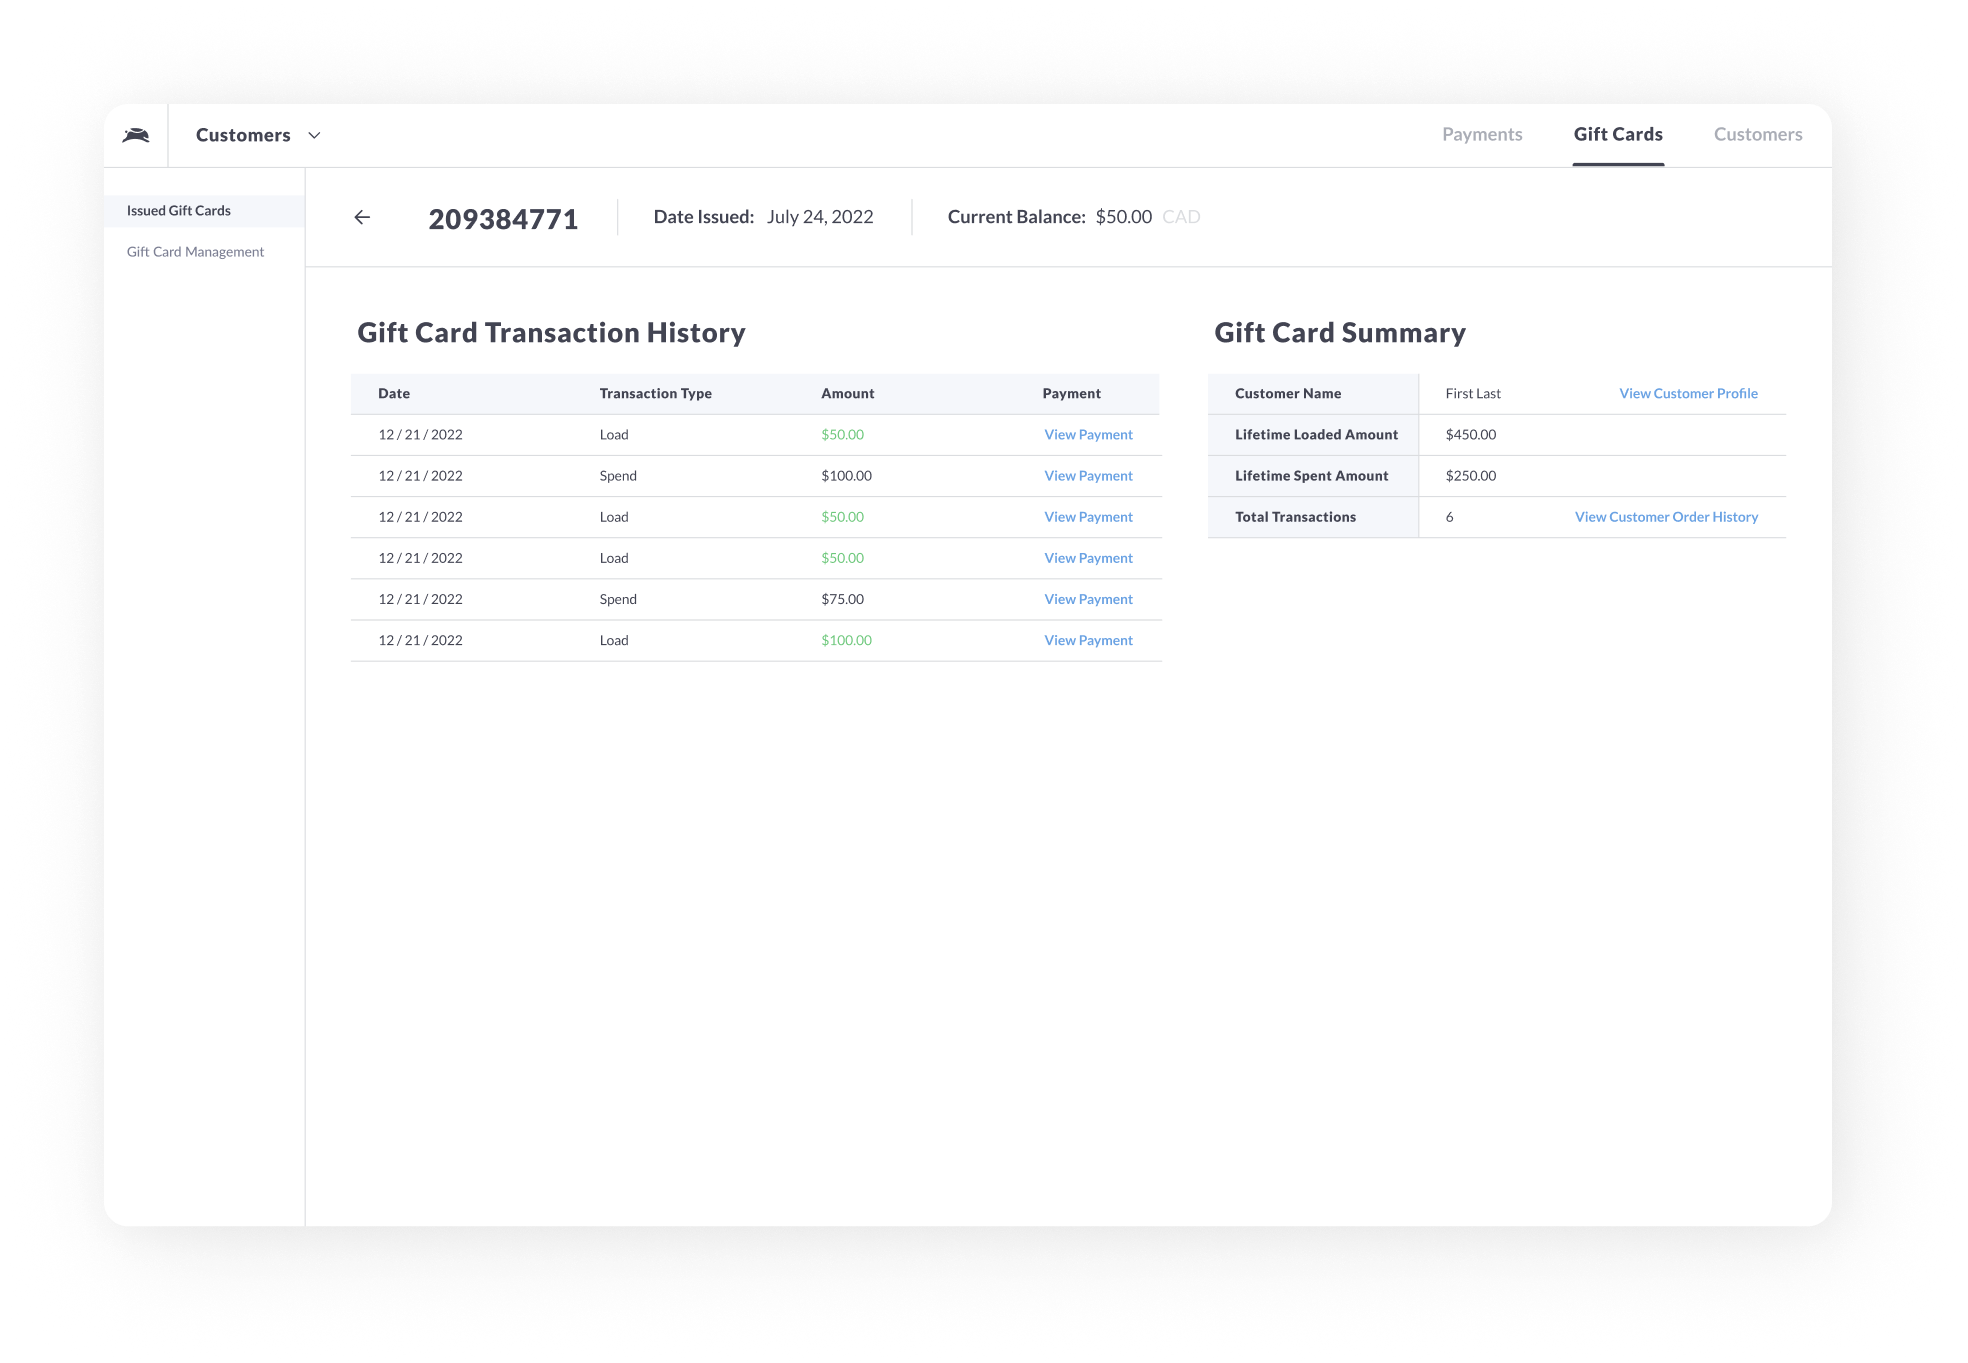Open Gift Card Management in the sidebar
The height and width of the screenshot is (1363, 1968).
click(x=195, y=252)
